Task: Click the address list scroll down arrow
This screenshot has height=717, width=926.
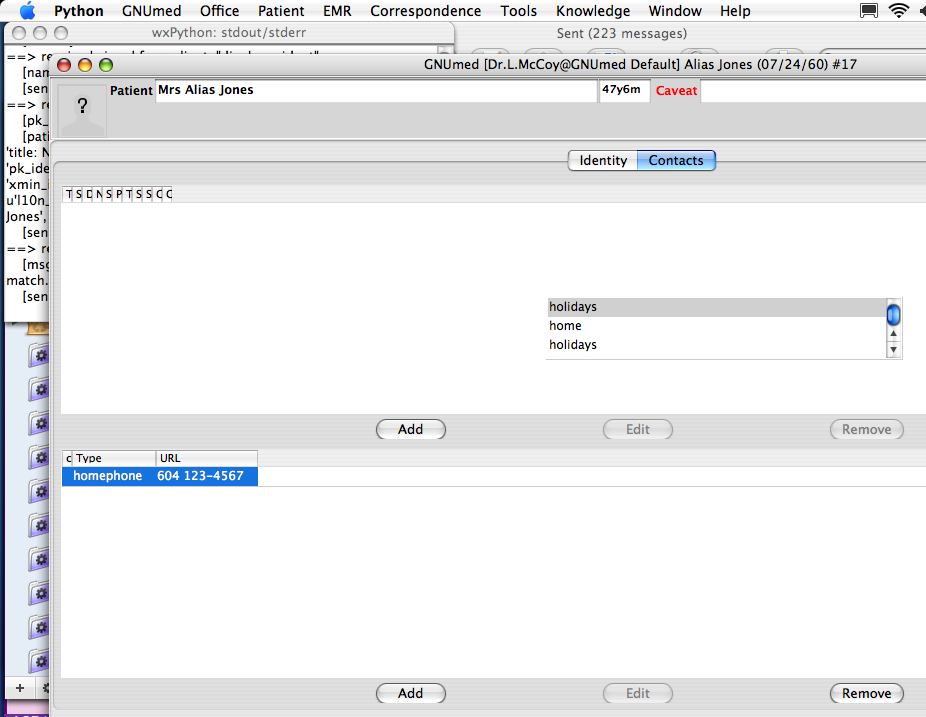Action: tap(894, 349)
